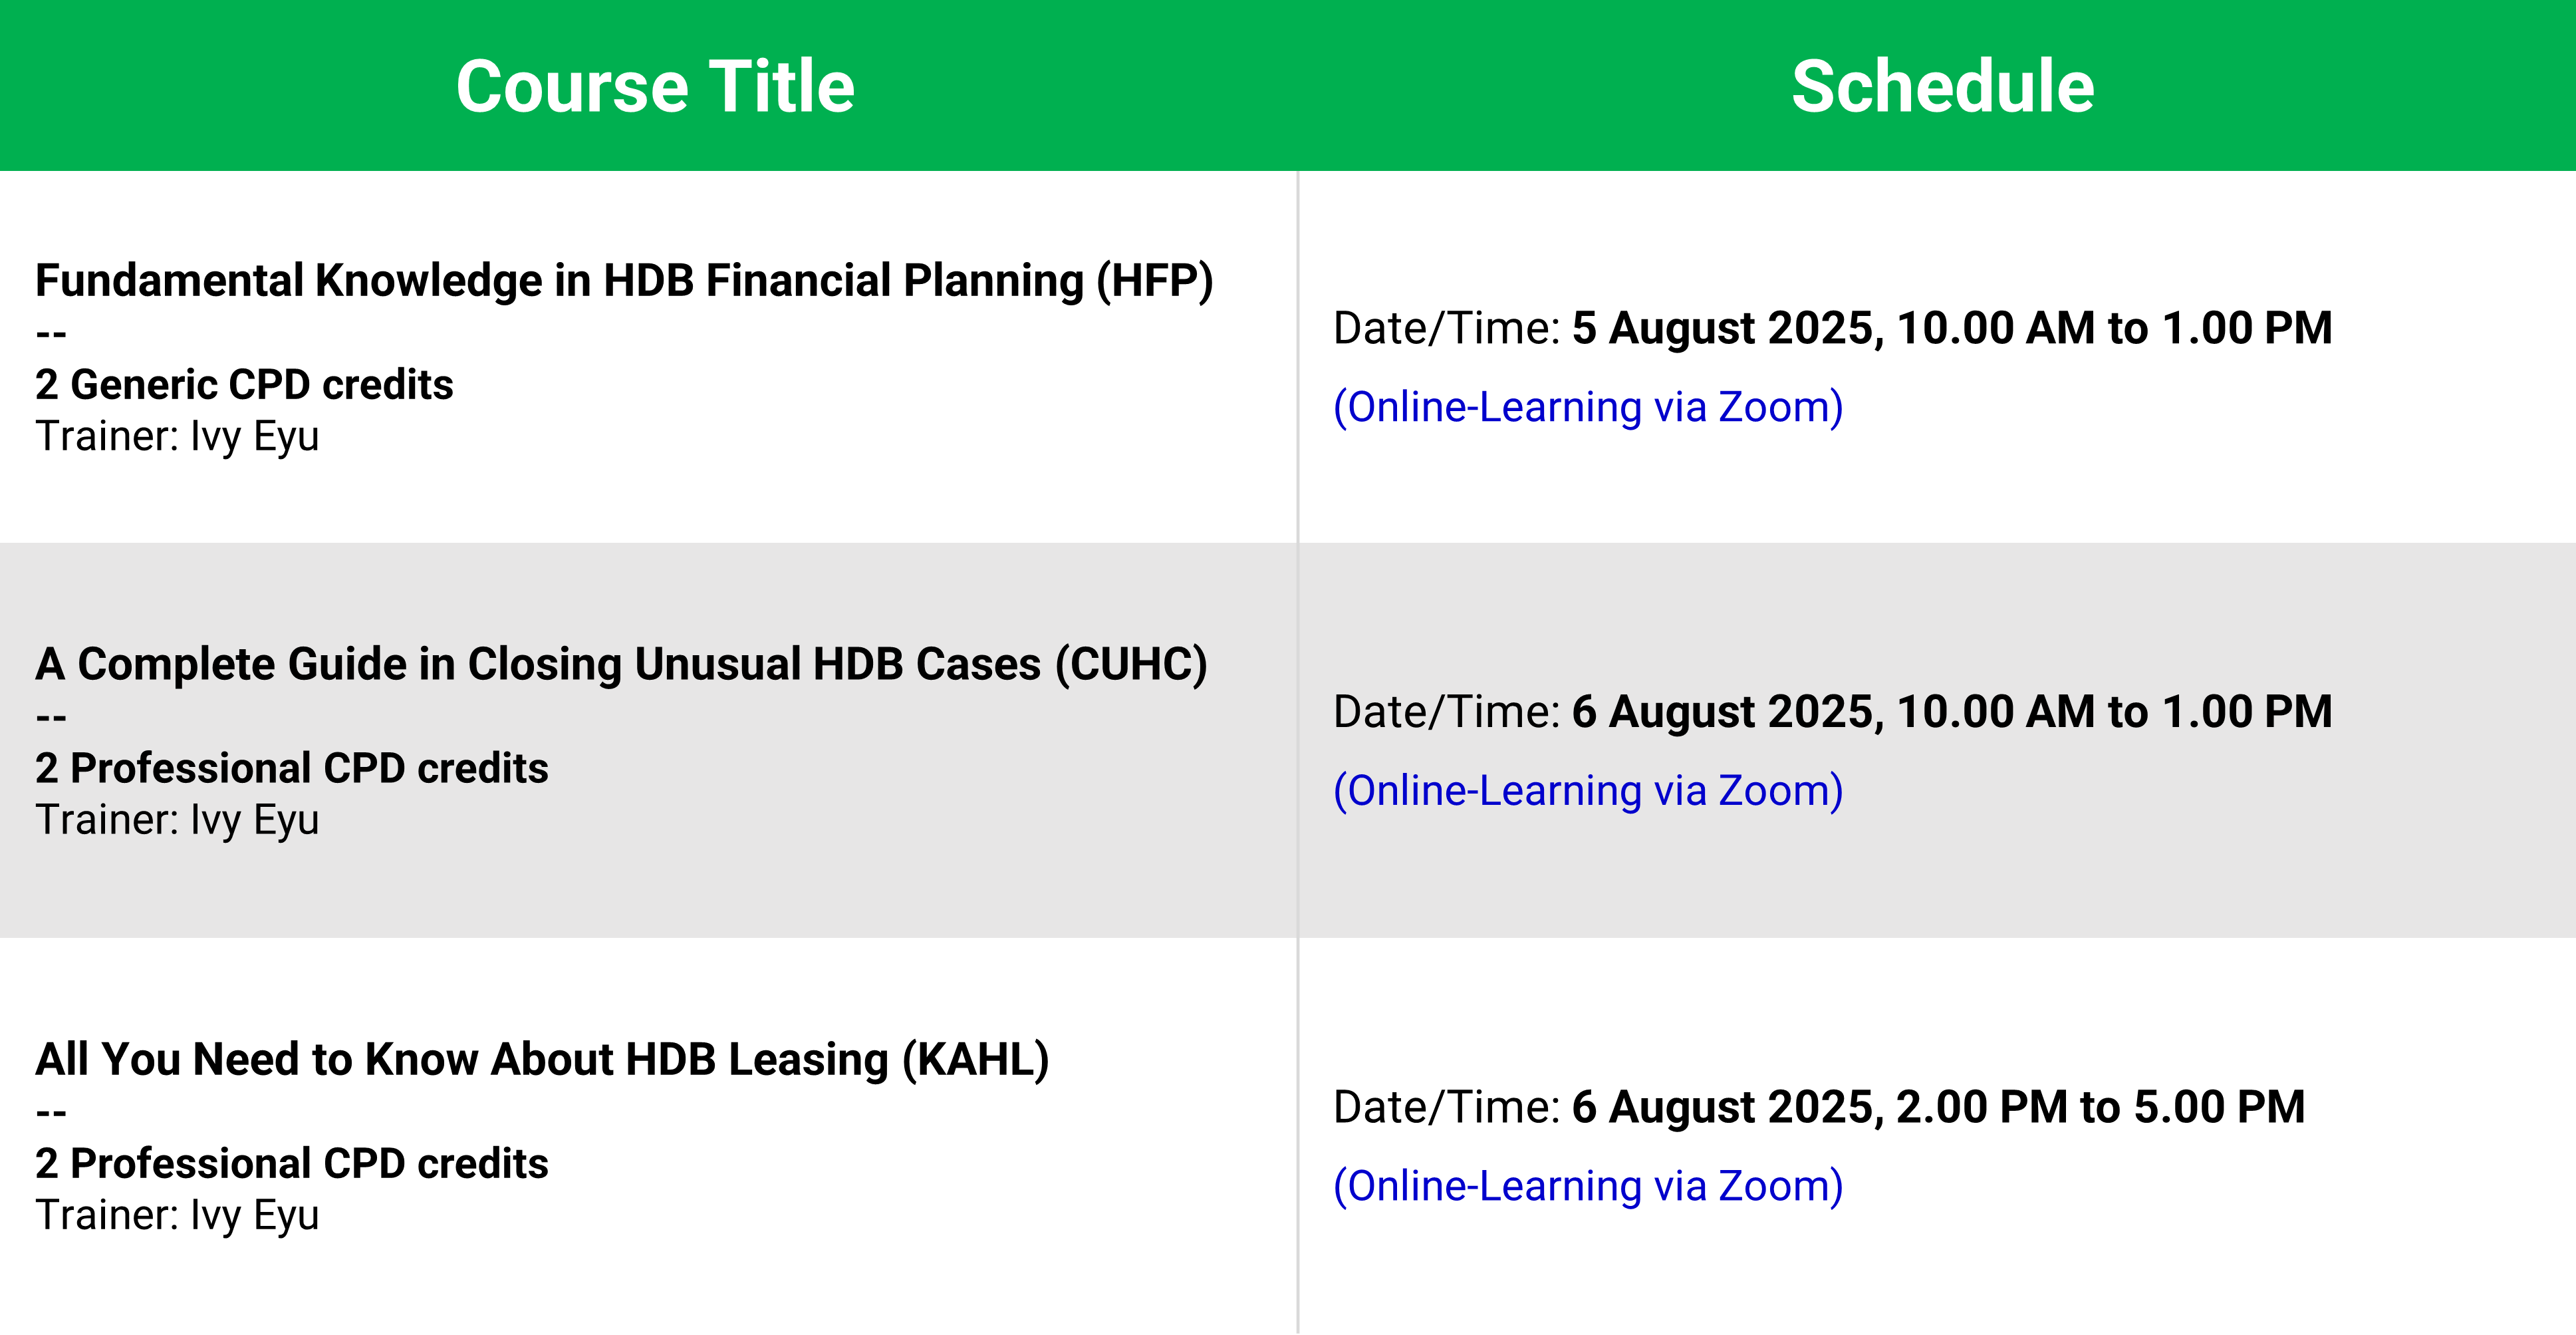
Task: Click Date/Time label in the KAHL row
Action: coord(1446,1108)
